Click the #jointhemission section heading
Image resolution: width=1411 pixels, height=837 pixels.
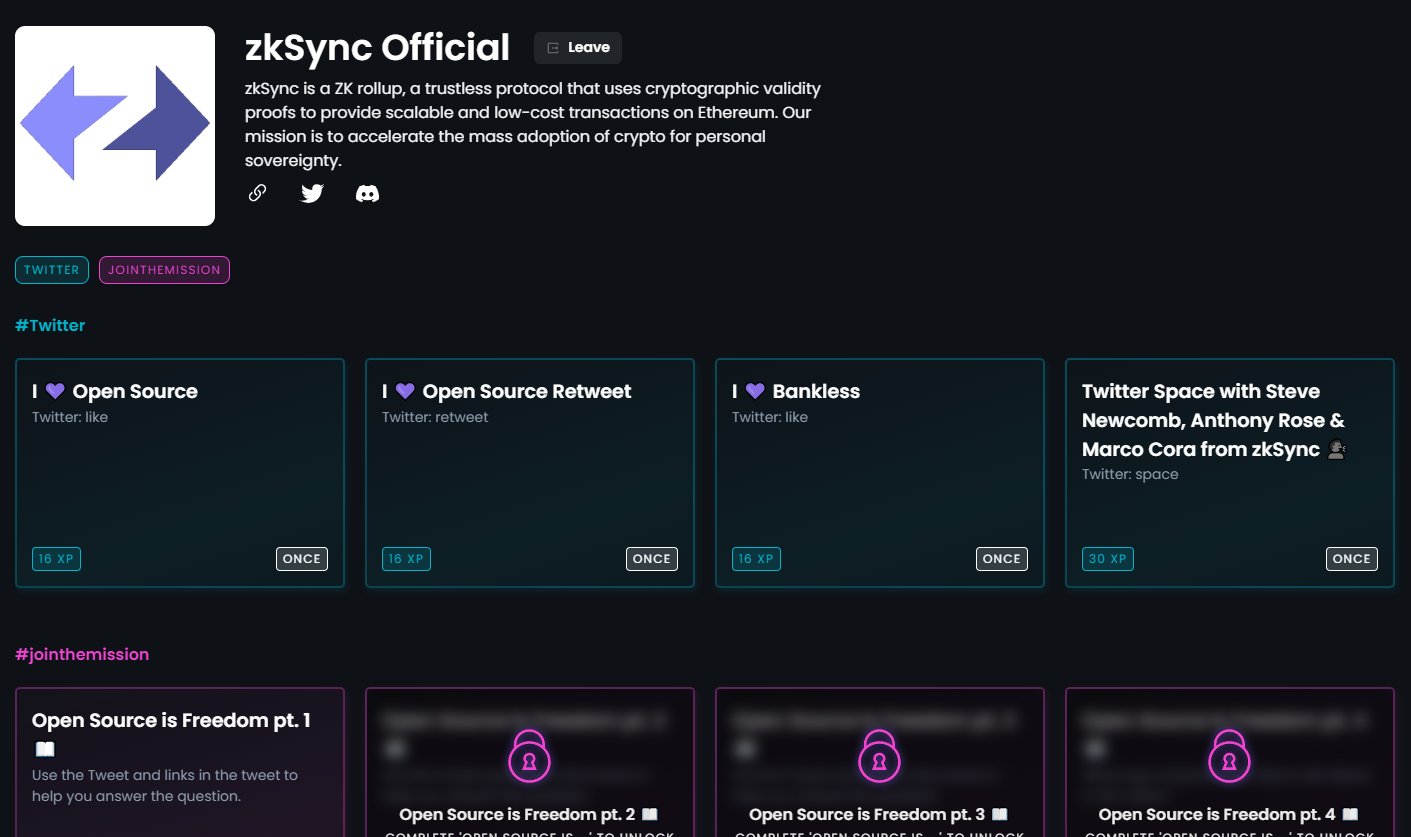[x=83, y=653]
